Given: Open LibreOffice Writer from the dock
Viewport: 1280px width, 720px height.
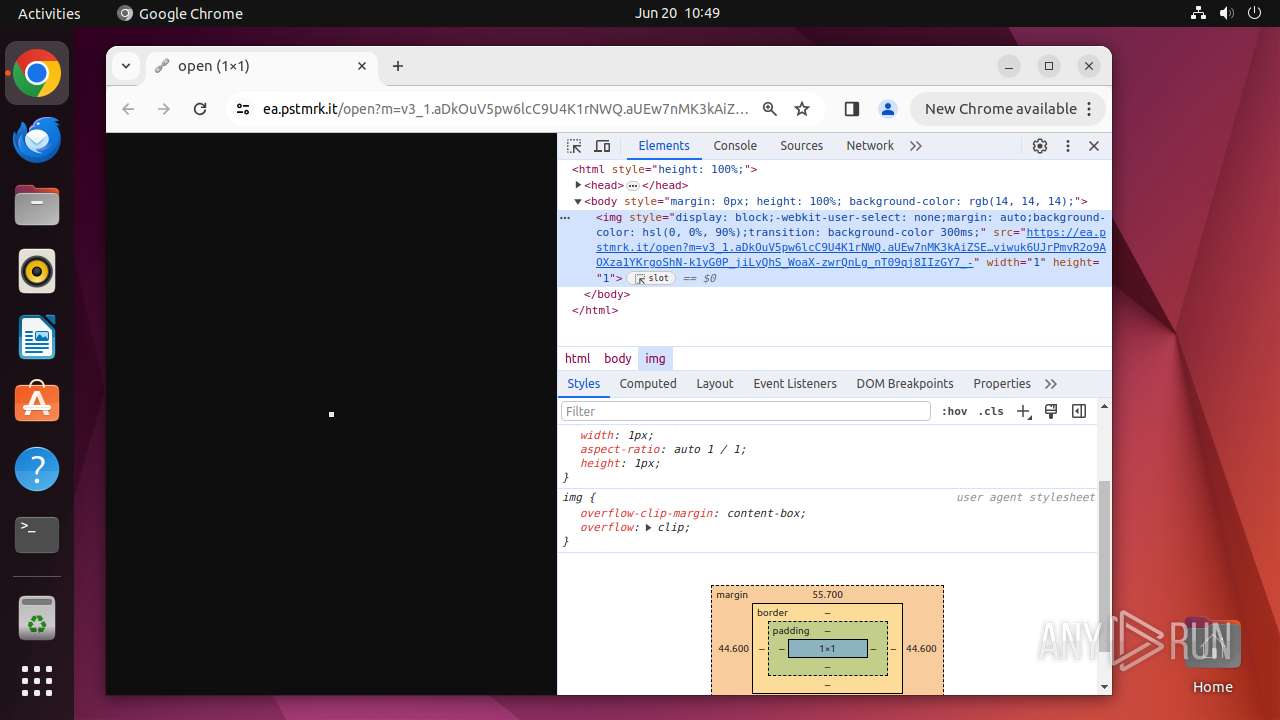Looking at the screenshot, I should click(37, 337).
